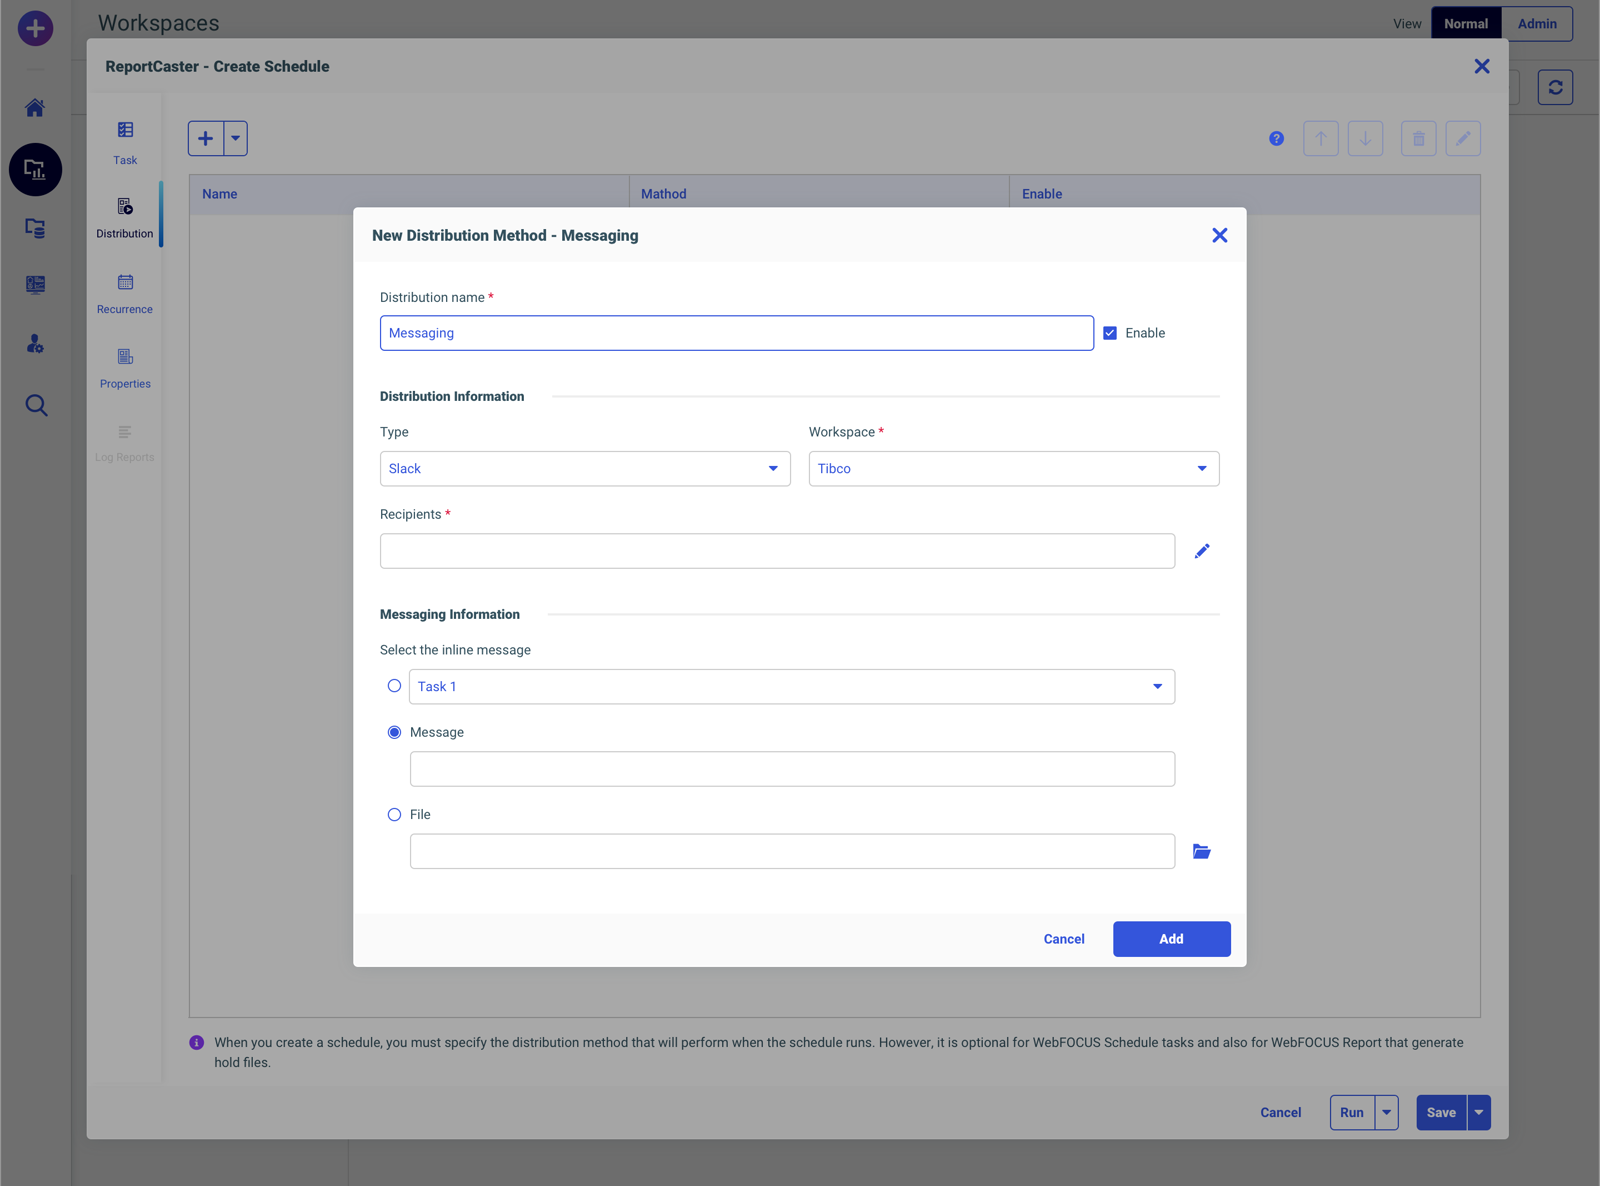Click the move up arrow icon
Viewport: 1600px width, 1186px height.
[x=1321, y=138]
